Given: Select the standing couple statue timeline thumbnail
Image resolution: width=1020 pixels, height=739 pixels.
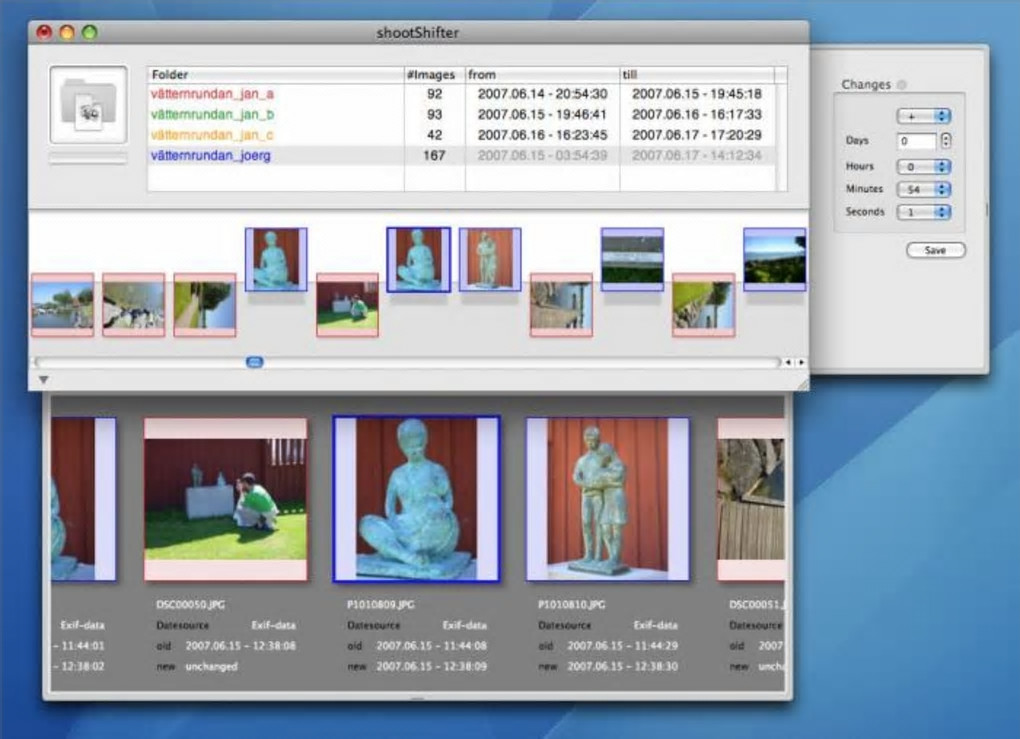Looking at the screenshot, I should click(490, 259).
